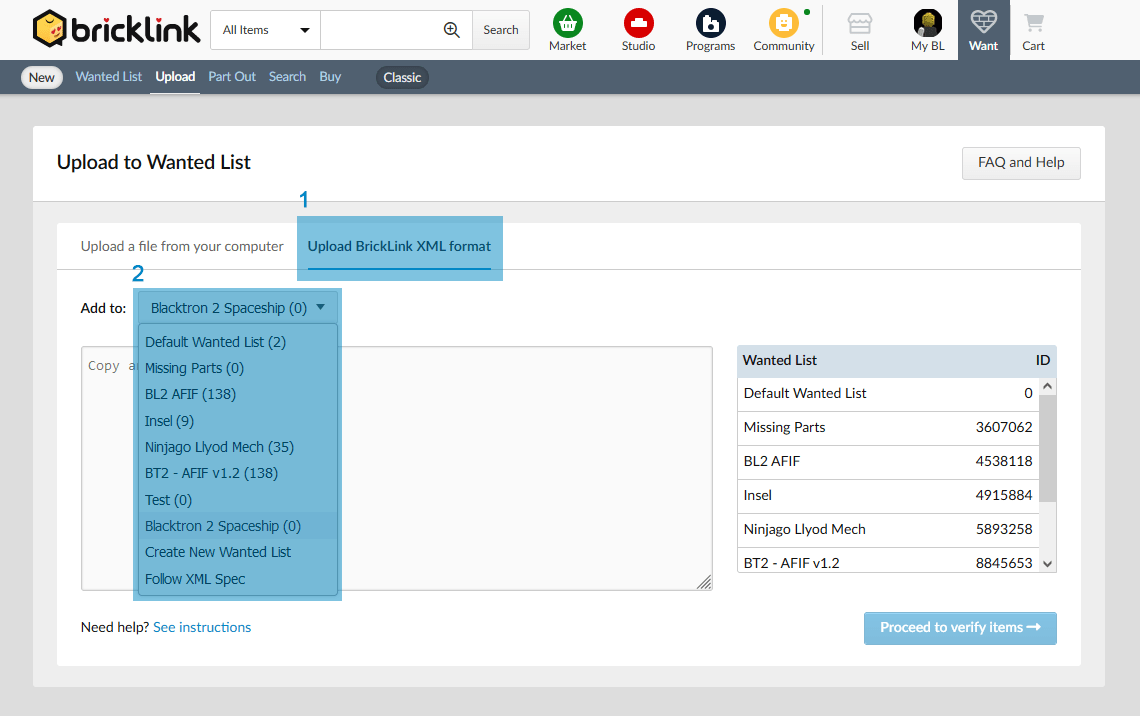Go to Part Out nav link
Screen dimensions: 1140x716
(x=232, y=76)
